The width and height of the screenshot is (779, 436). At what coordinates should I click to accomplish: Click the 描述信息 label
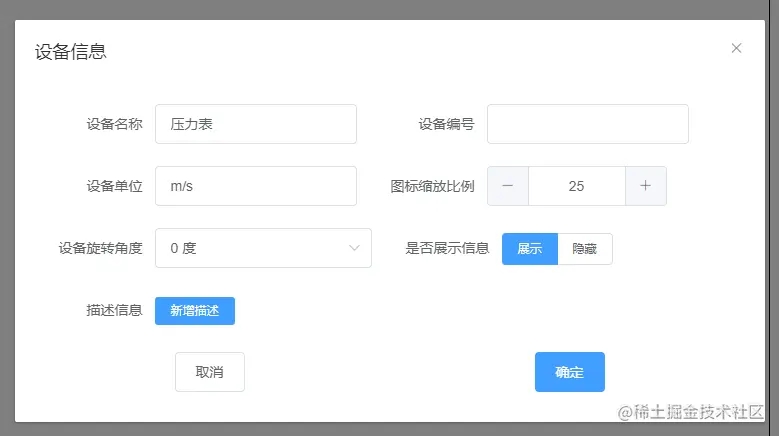pyautogui.click(x=114, y=310)
